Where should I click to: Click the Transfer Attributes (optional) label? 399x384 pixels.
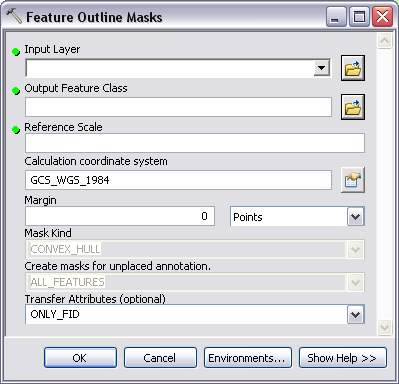point(95,299)
